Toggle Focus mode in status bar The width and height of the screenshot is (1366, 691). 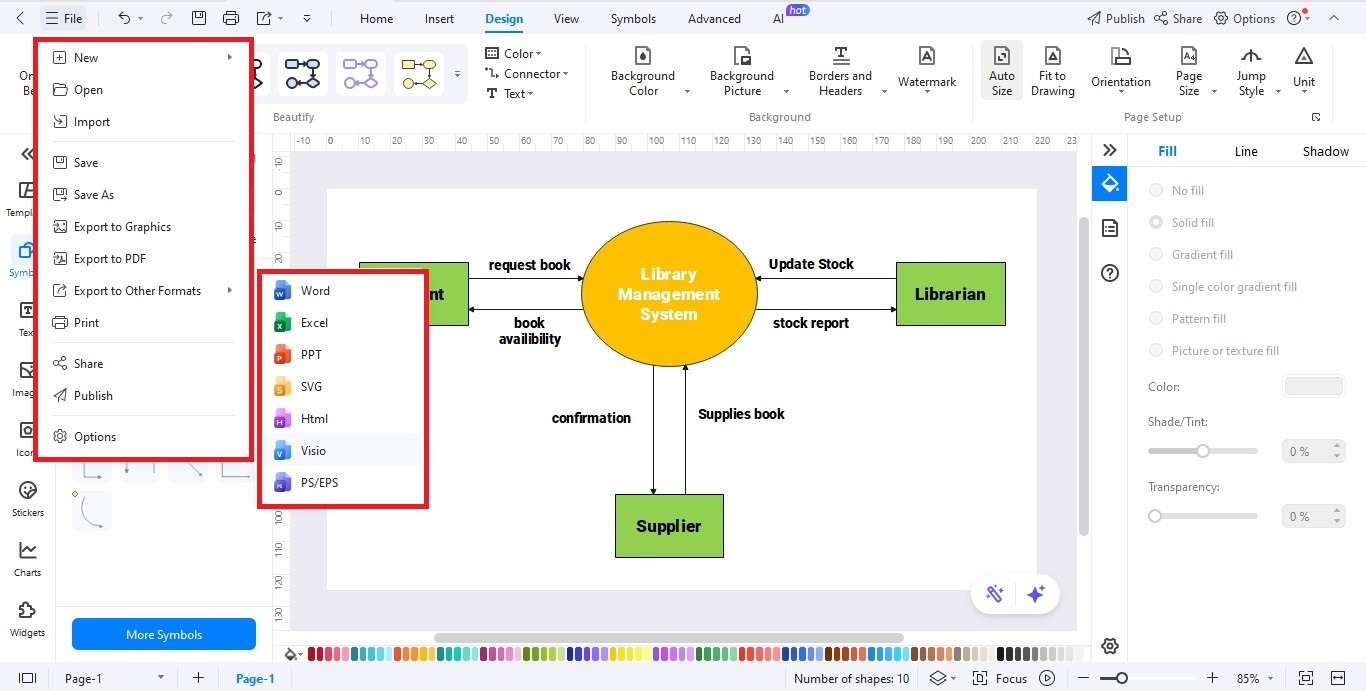(1000, 678)
